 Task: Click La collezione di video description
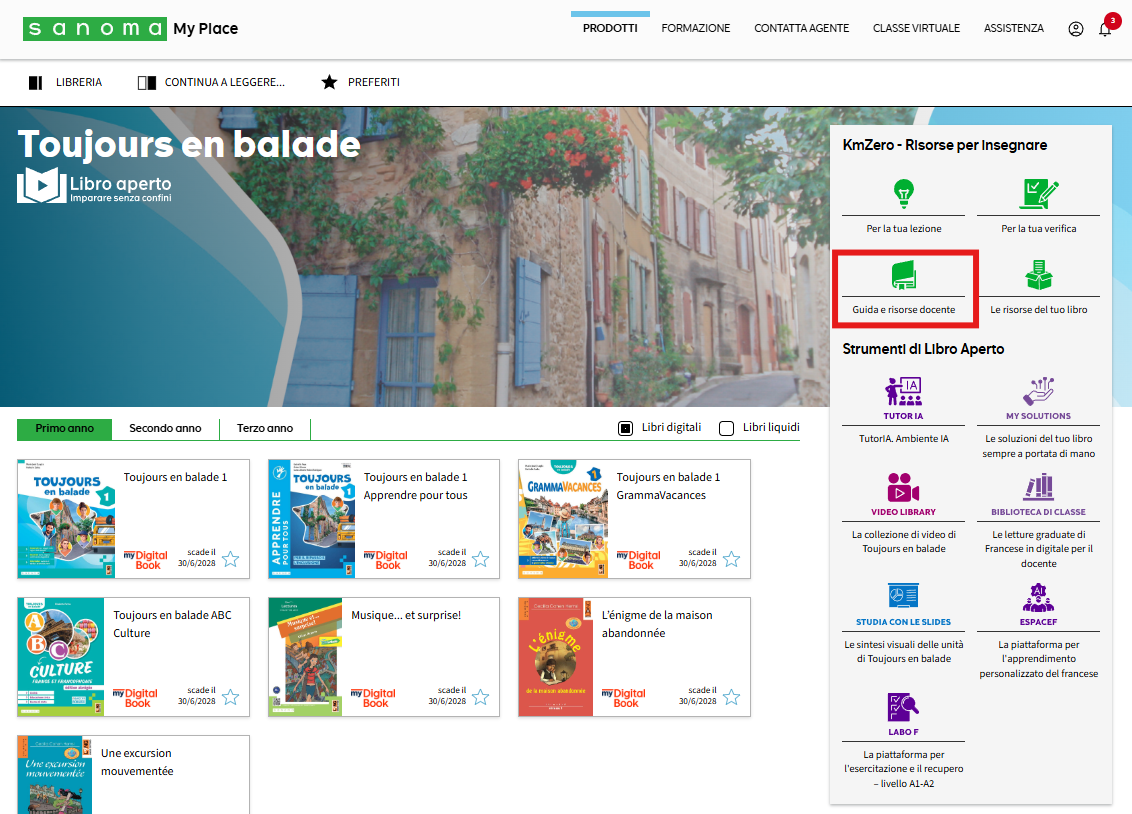(904, 542)
